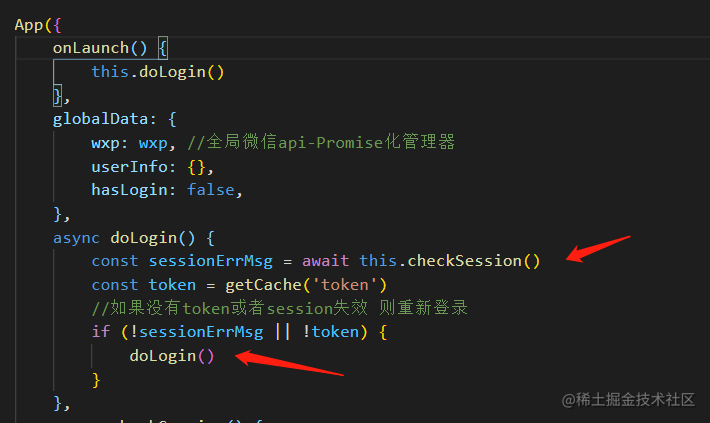Viewport: 710px width, 423px height.
Task: Click the async keyword before doLogin
Action: tap(76, 238)
